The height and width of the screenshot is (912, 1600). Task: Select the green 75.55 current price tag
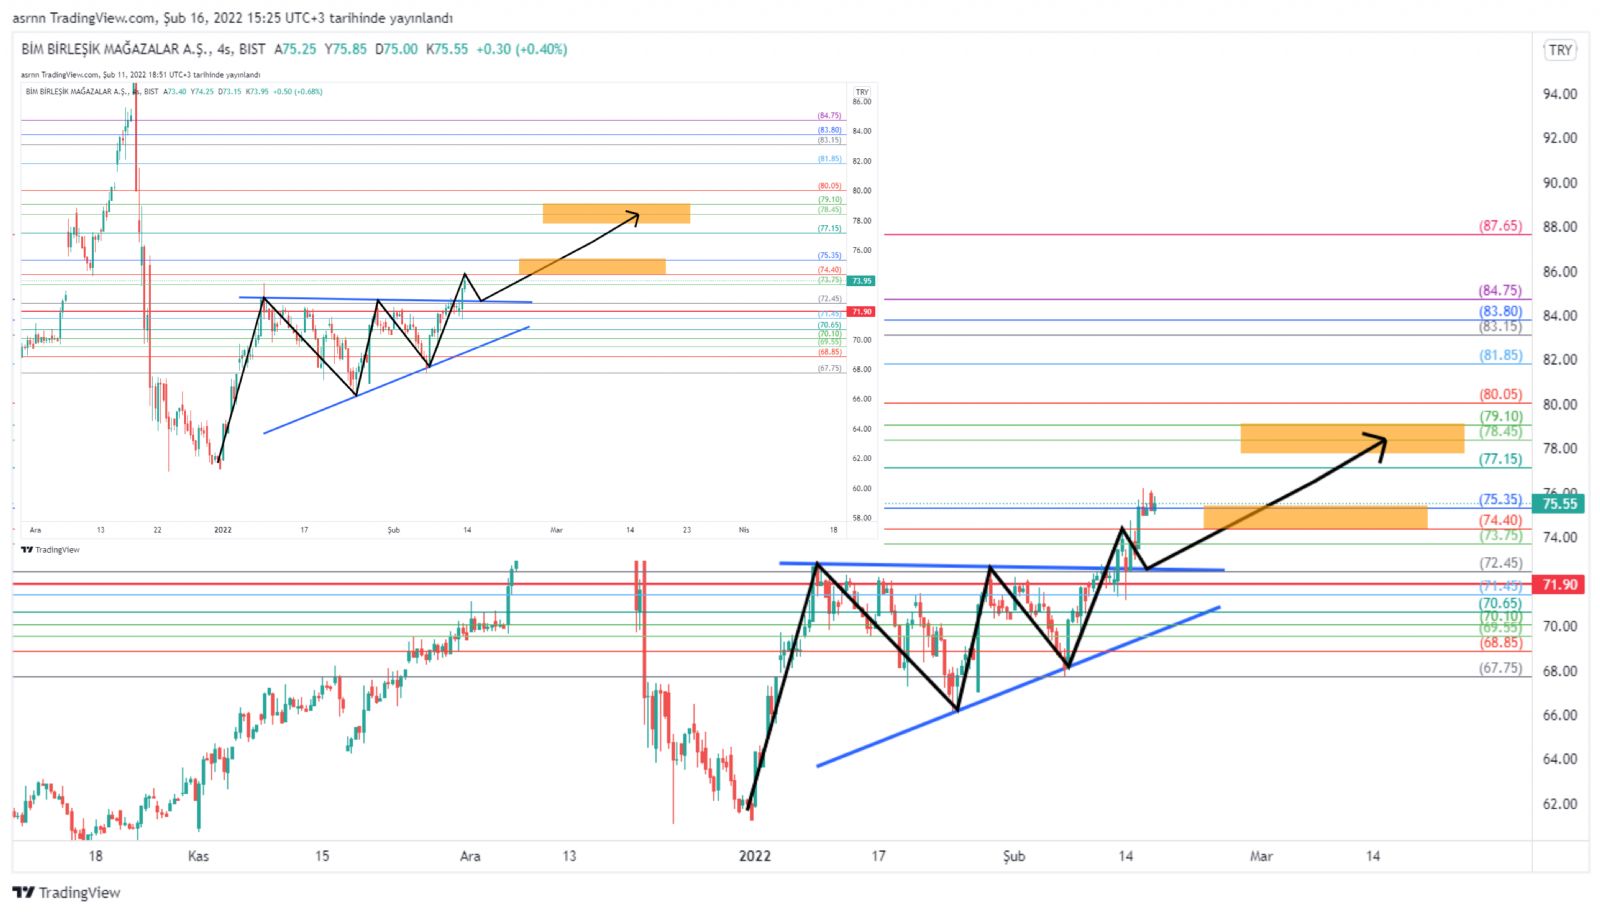pos(1559,504)
